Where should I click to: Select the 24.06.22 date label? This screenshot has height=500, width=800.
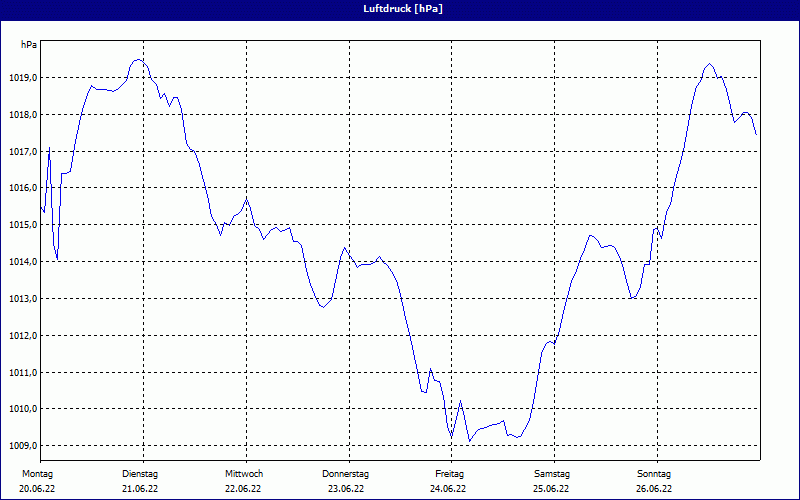tap(449, 489)
